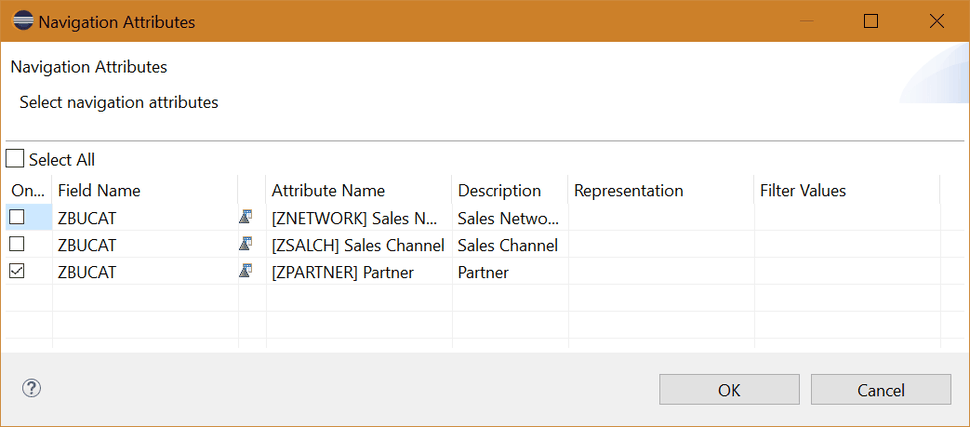Image resolution: width=970 pixels, height=427 pixels.
Task: Uncheck the ZPARTNER Partner row checkbox
Action: click(x=17, y=271)
